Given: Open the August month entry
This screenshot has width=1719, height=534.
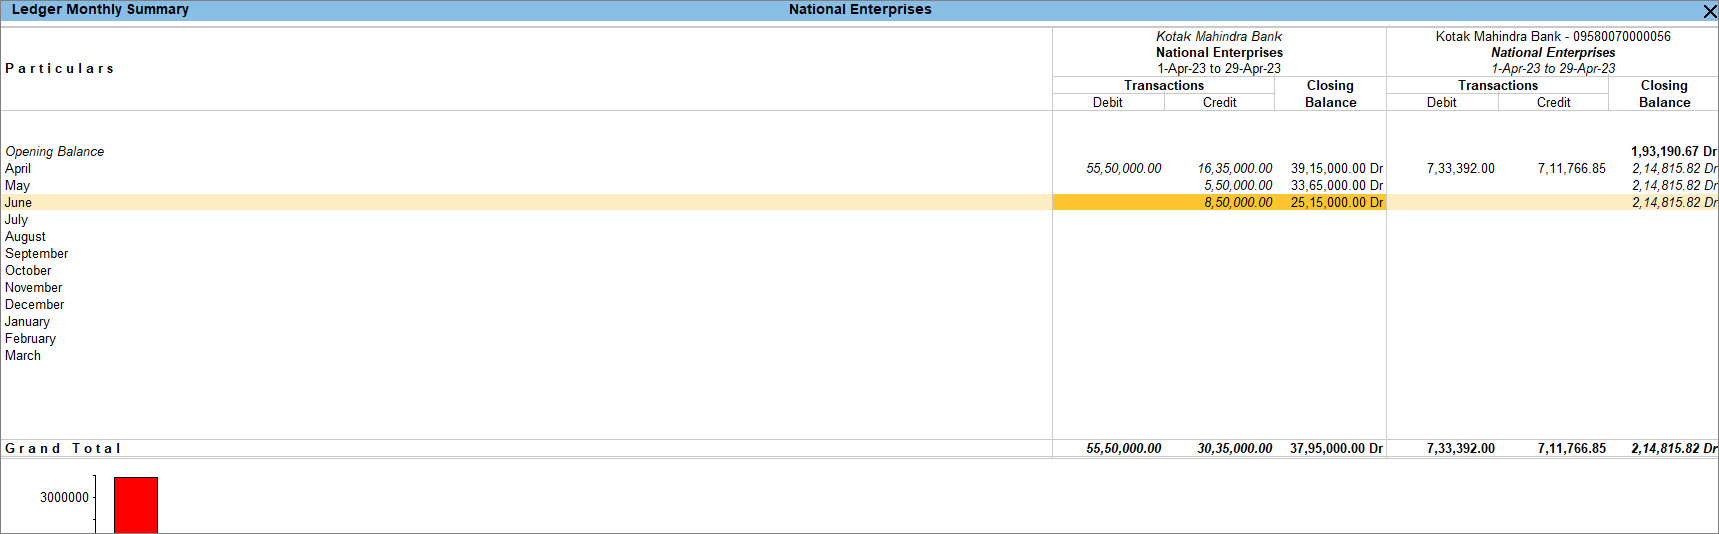Looking at the screenshot, I should 26,237.
